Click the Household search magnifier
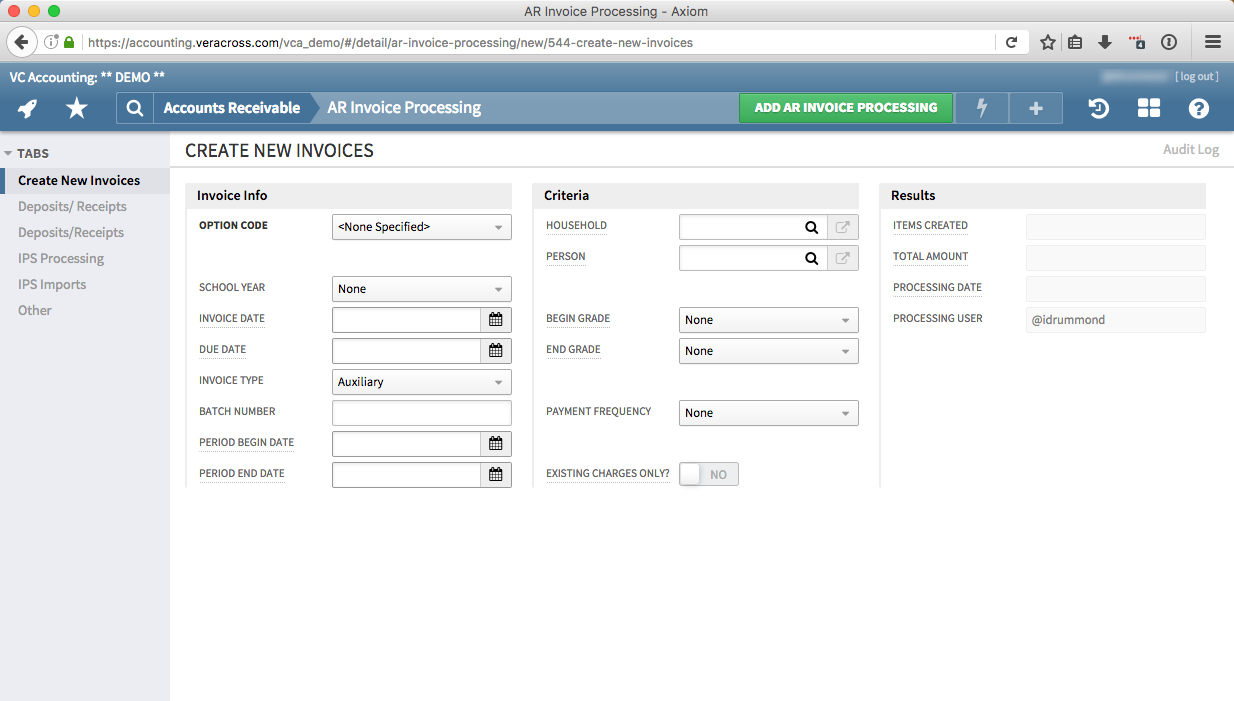1234x701 pixels. click(x=811, y=227)
